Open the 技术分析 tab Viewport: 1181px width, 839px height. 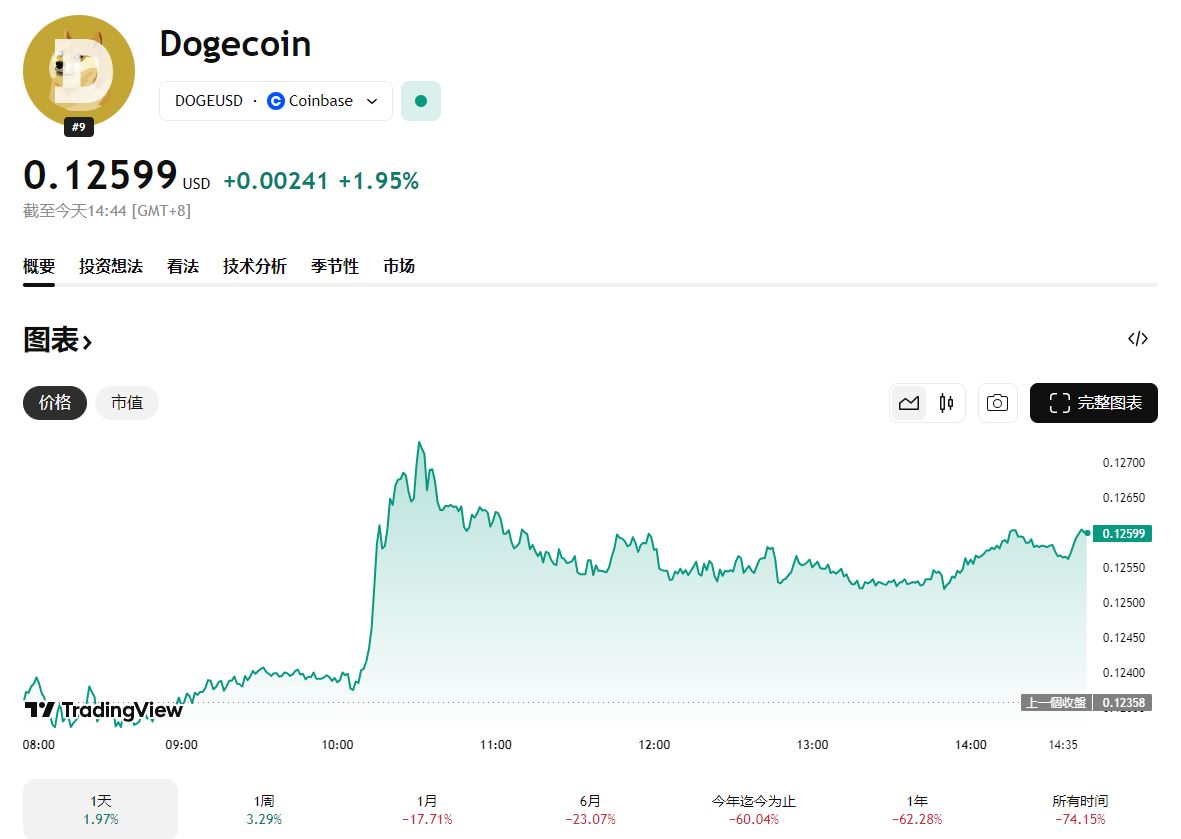pyautogui.click(x=254, y=266)
